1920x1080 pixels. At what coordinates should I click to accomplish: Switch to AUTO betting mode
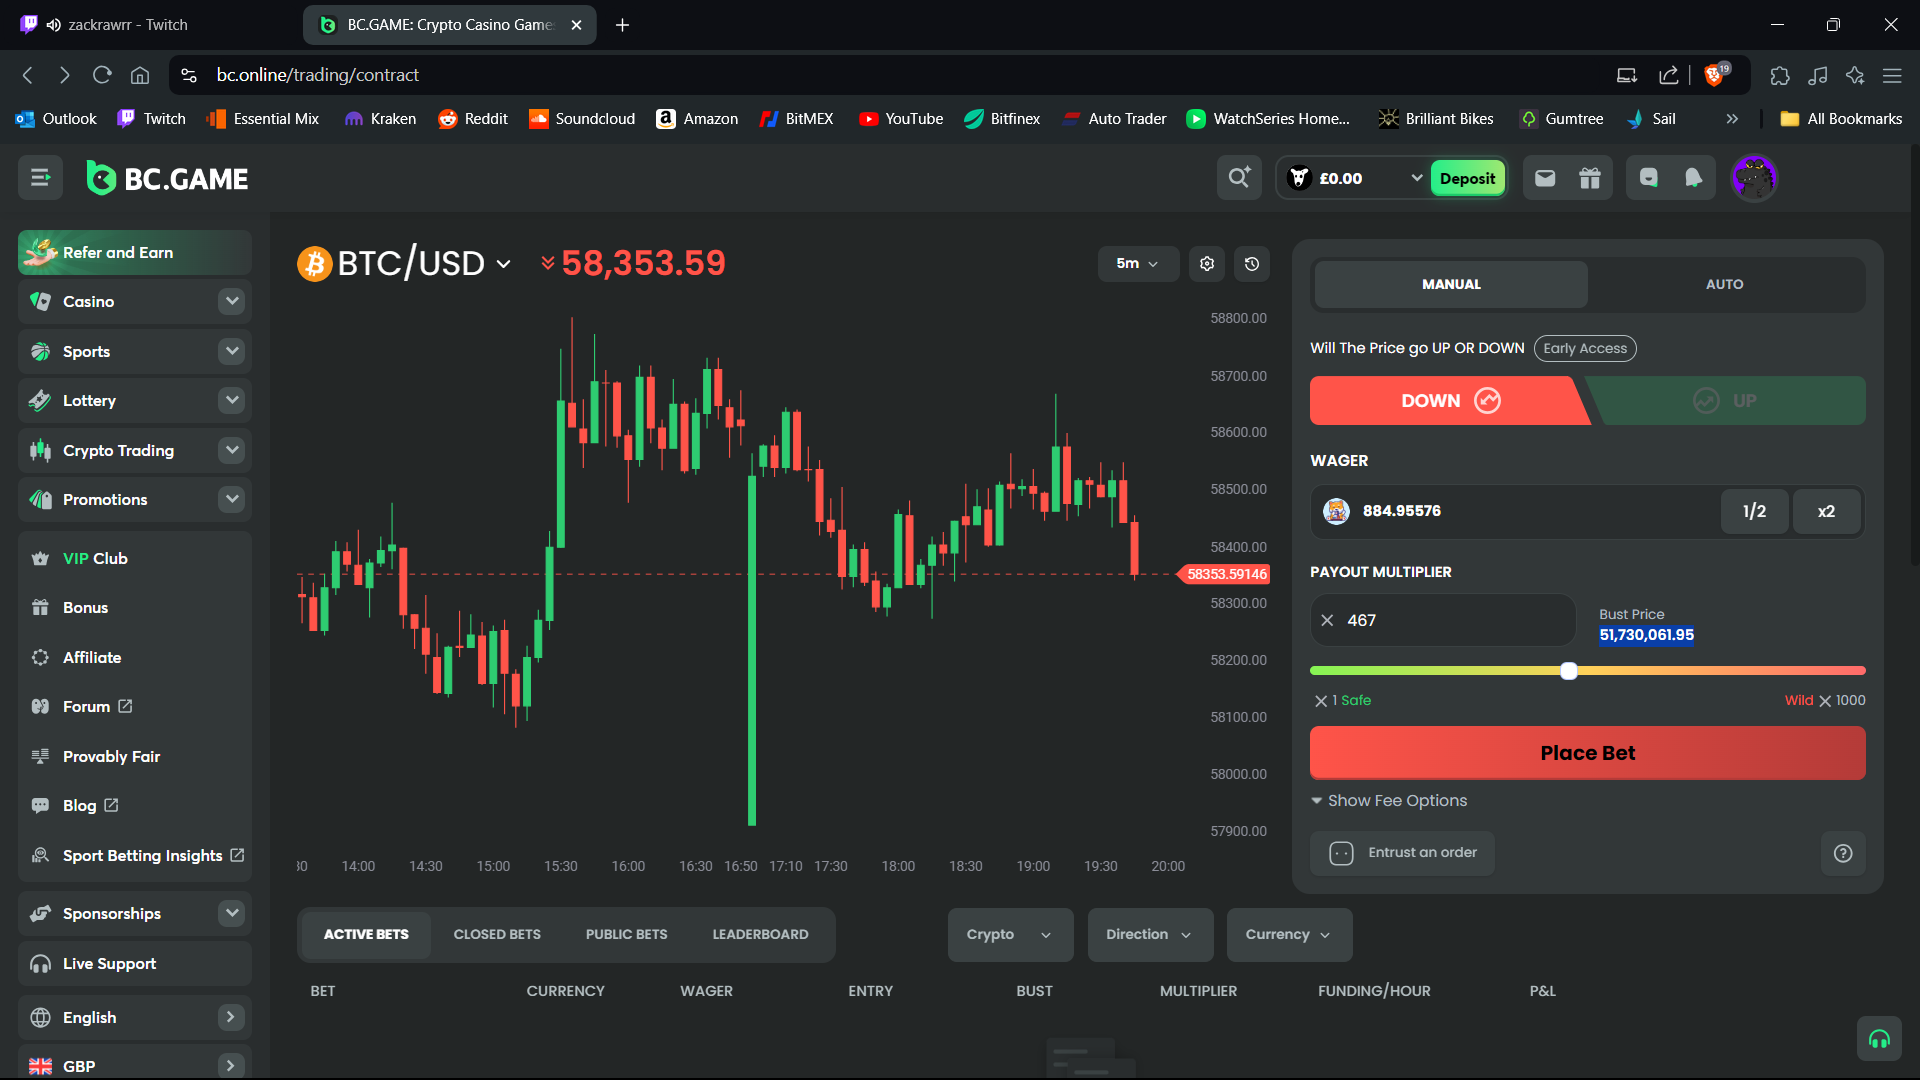(1724, 284)
